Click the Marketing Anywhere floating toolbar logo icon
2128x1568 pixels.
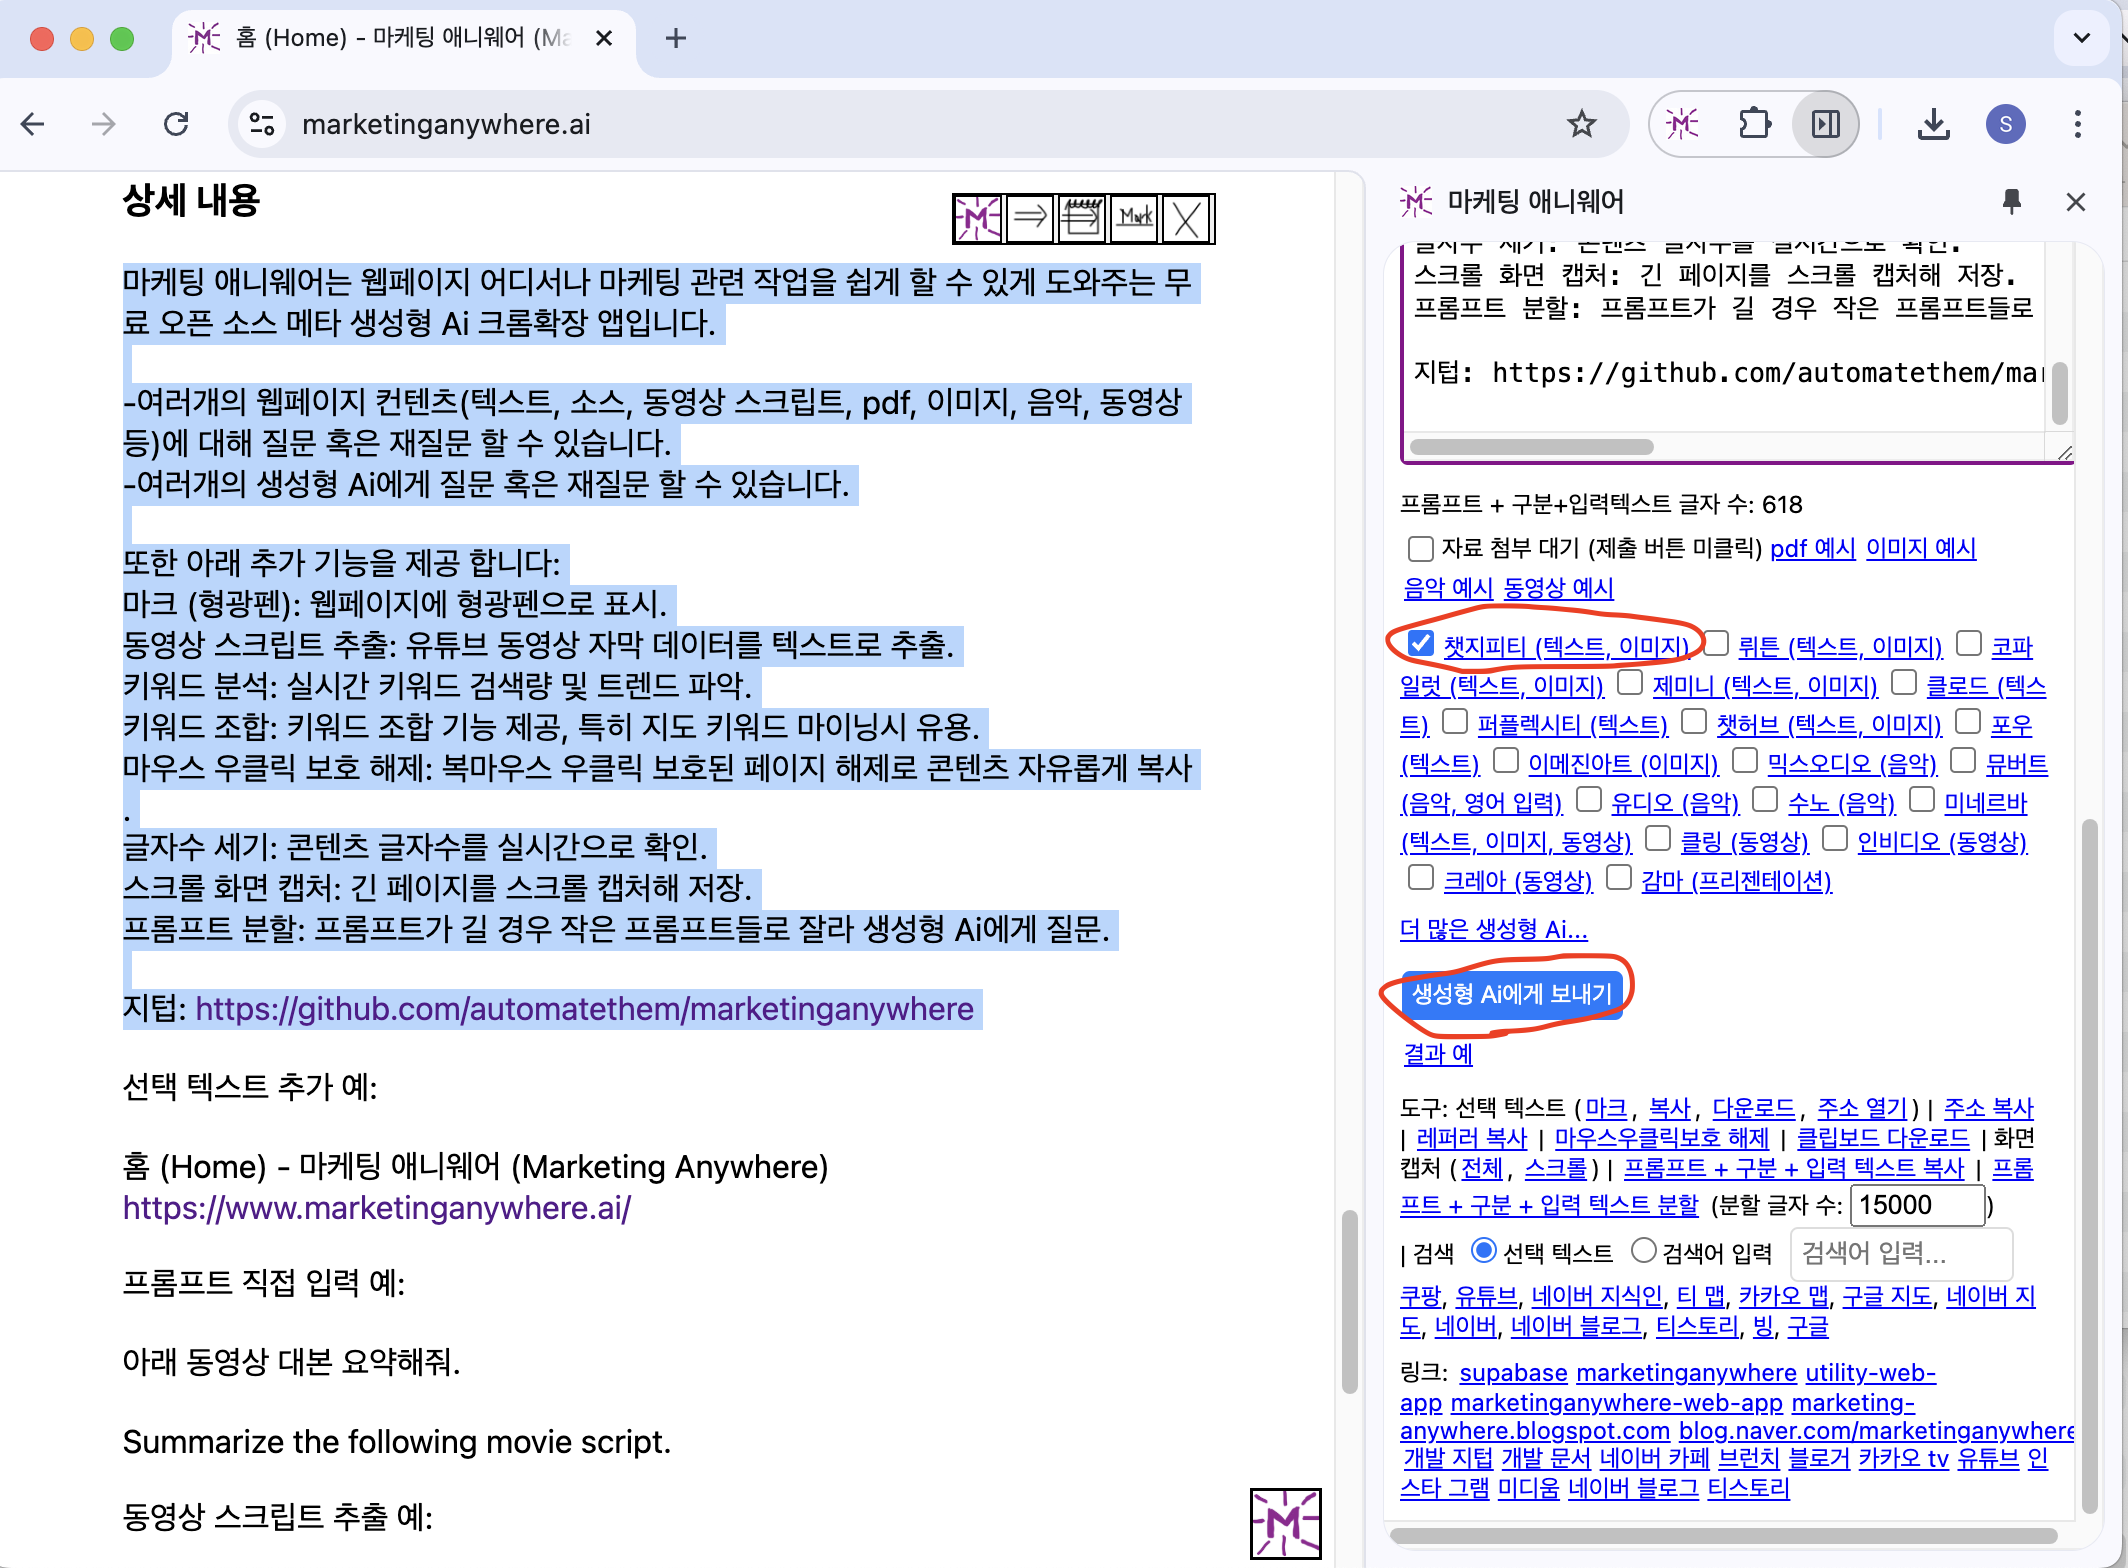978,218
